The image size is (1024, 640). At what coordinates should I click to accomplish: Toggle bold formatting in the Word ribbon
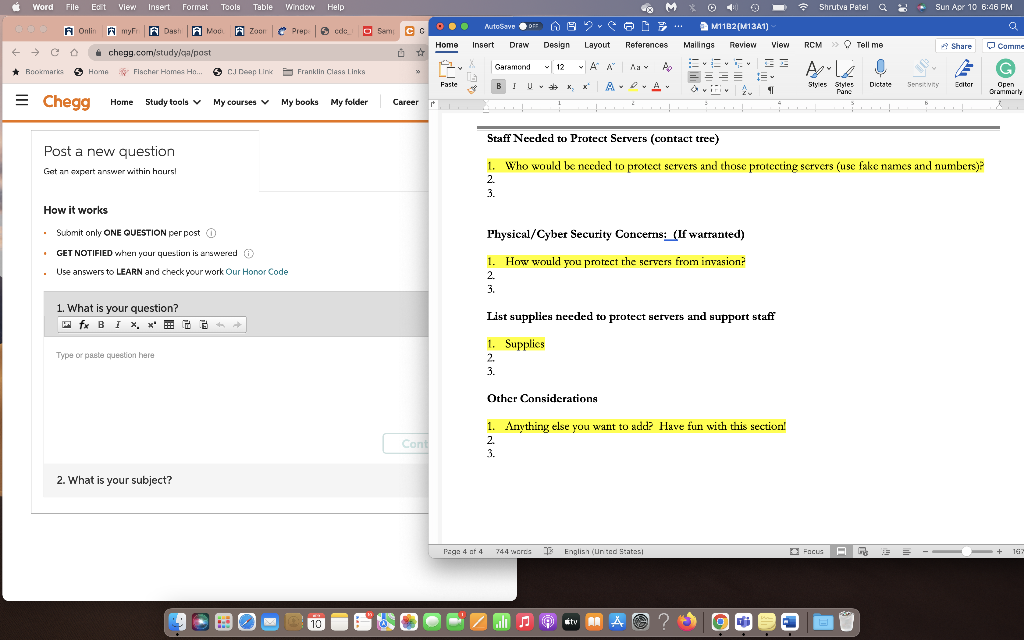[498, 86]
